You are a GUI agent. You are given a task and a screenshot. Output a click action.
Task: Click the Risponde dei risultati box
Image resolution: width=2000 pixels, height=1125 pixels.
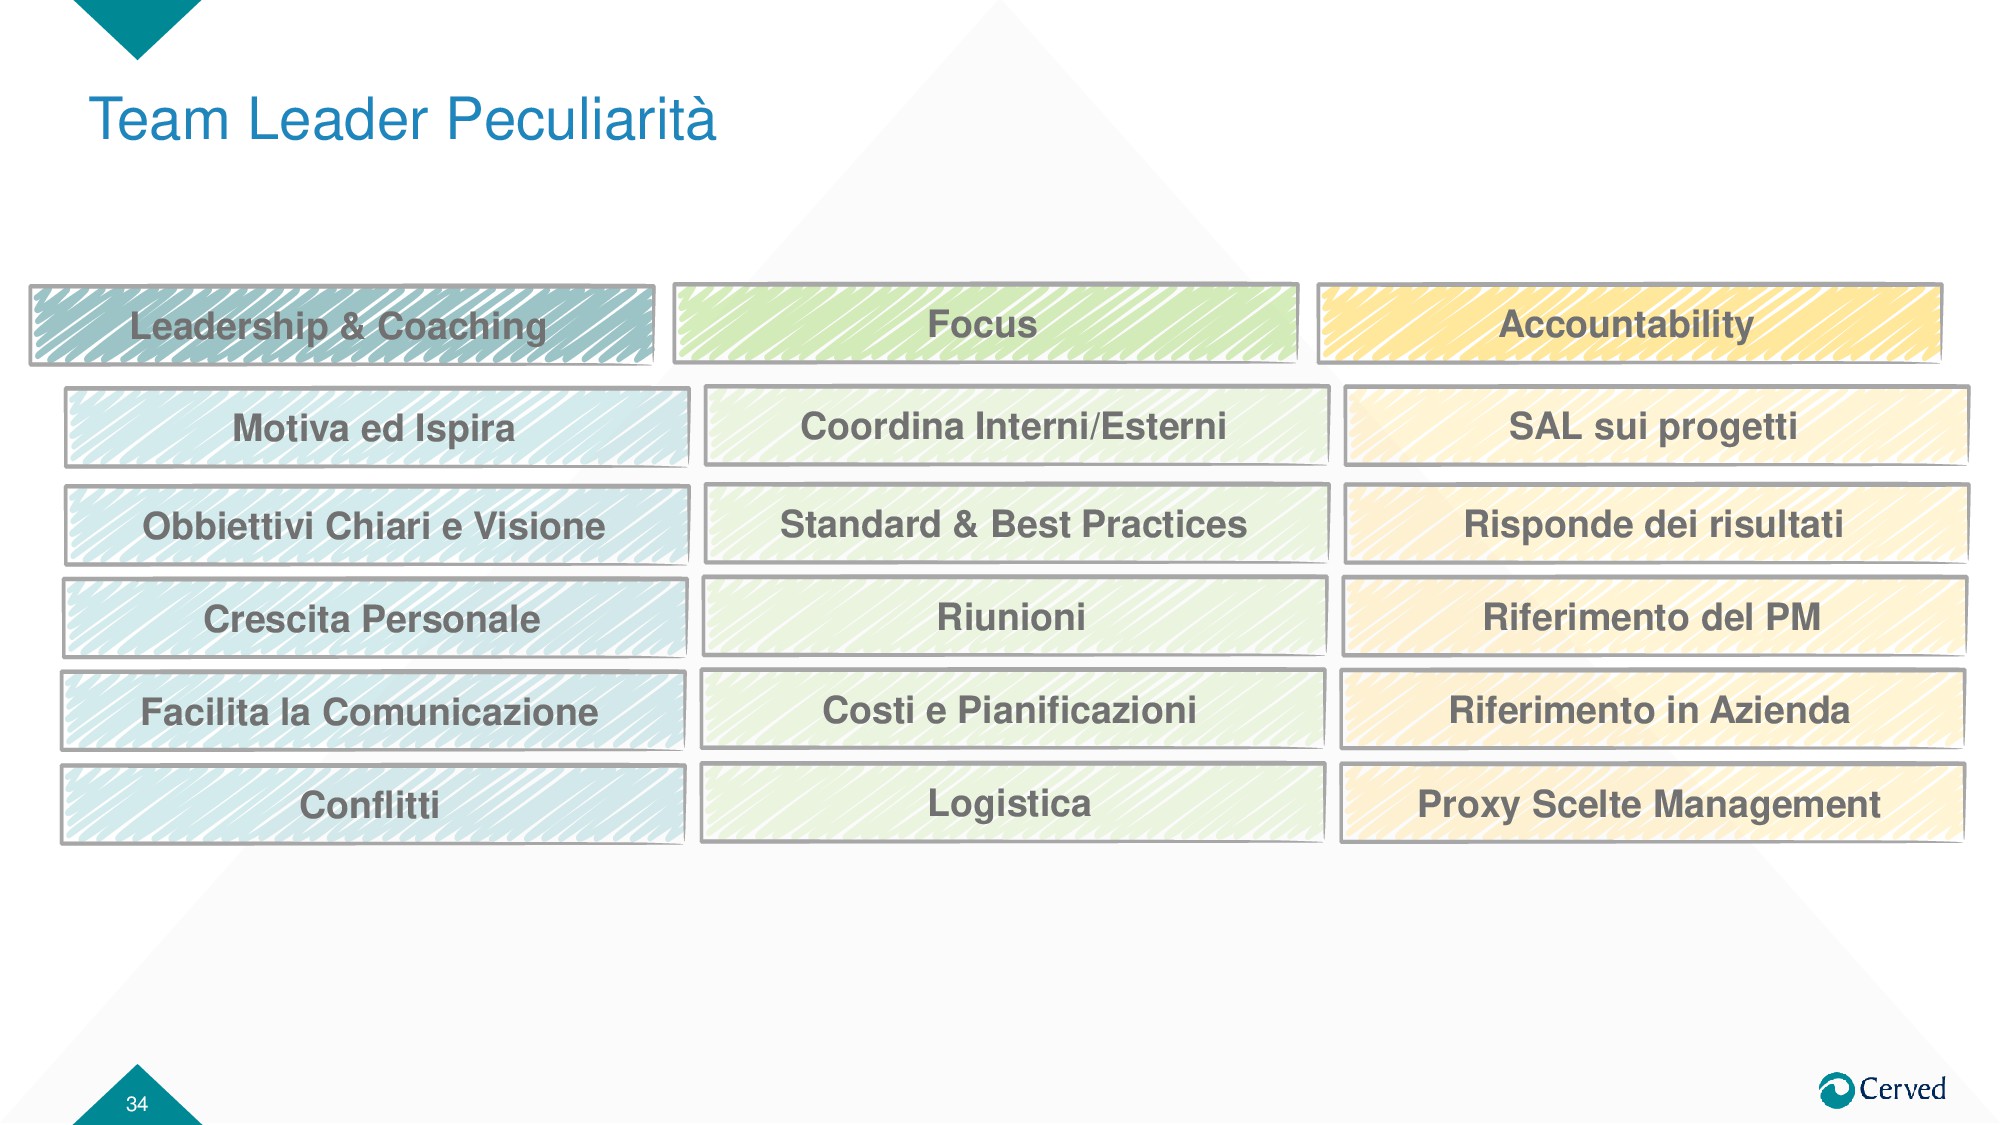click(x=1656, y=524)
